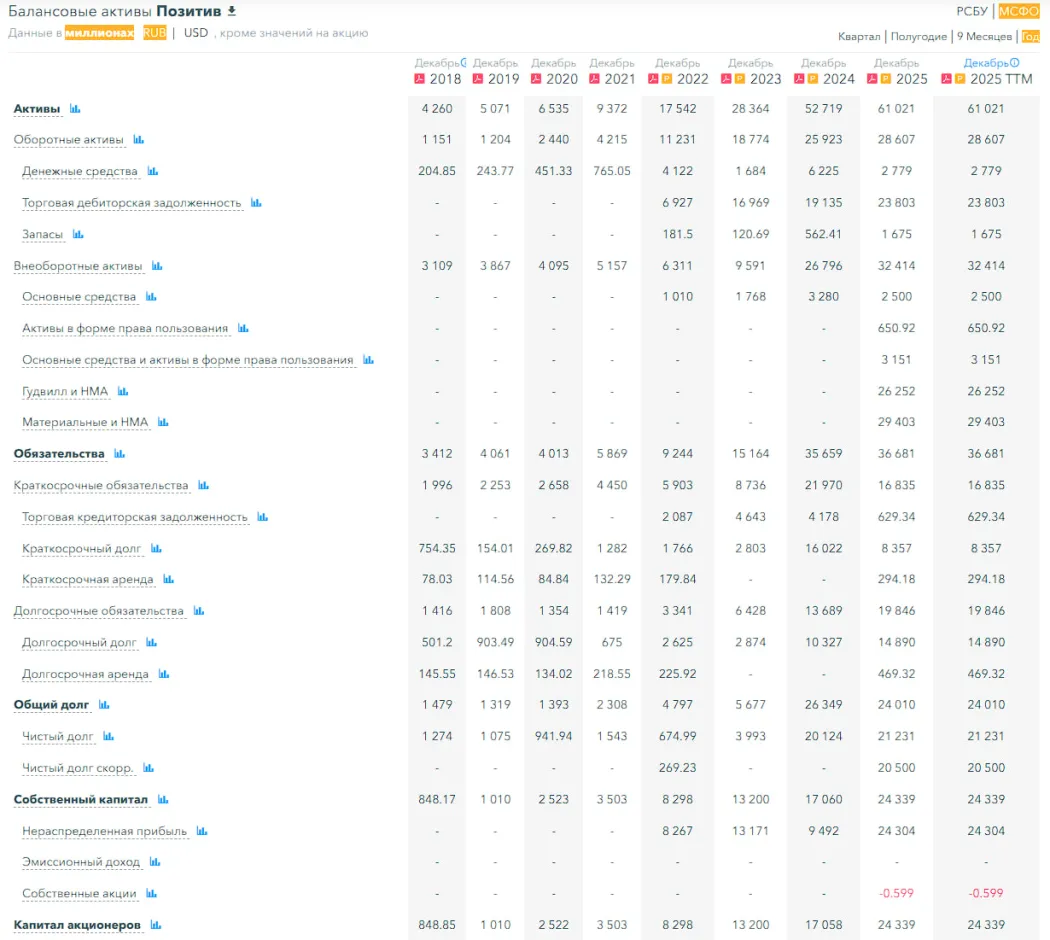
Task: Click the Краткосрочные обязательства row label
Action: 101,486
